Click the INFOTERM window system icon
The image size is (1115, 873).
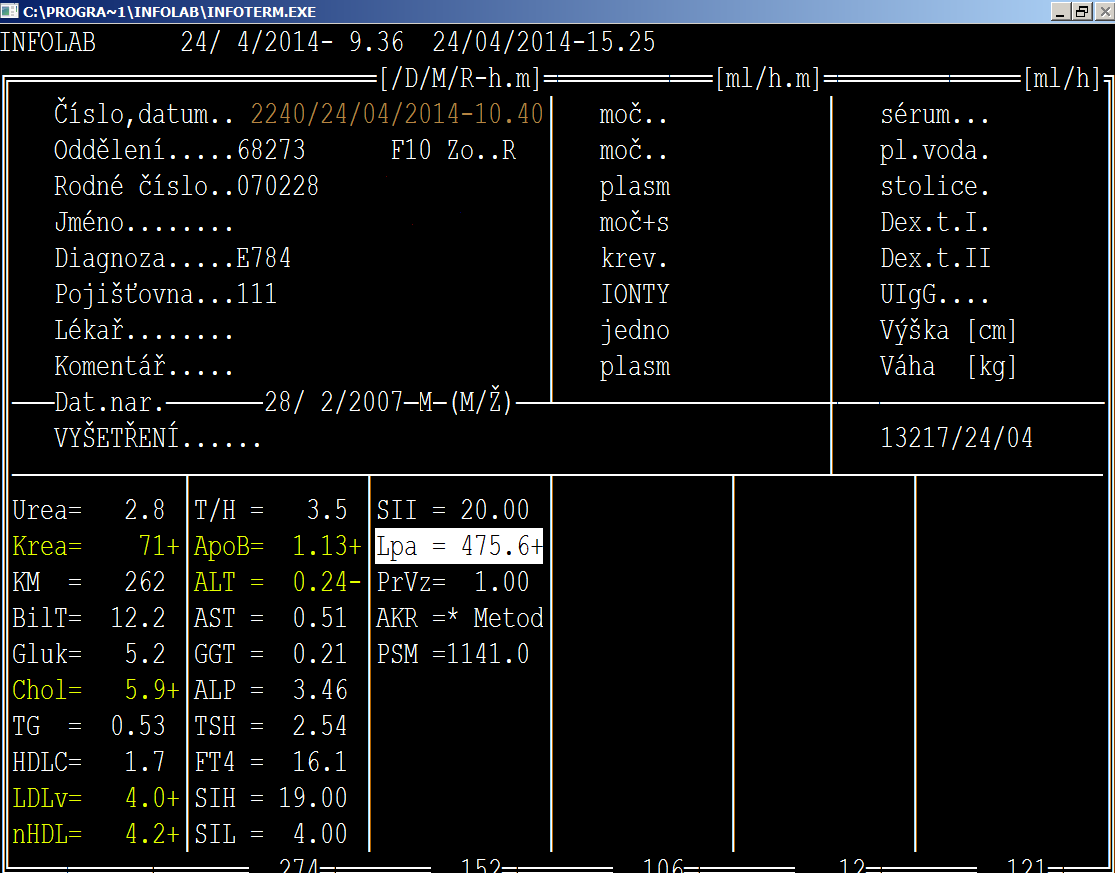9,11
